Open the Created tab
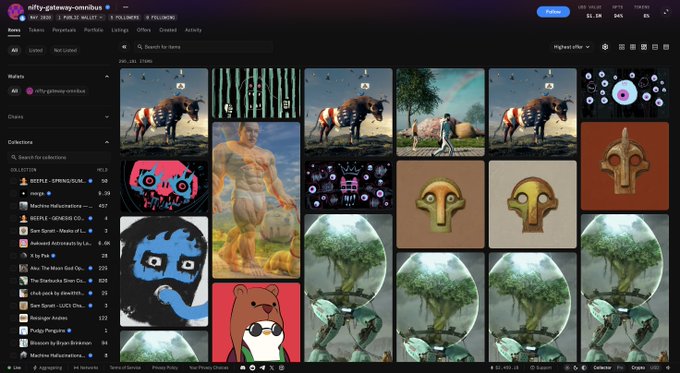The image size is (680, 373). pyautogui.click(x=168, y=30)
